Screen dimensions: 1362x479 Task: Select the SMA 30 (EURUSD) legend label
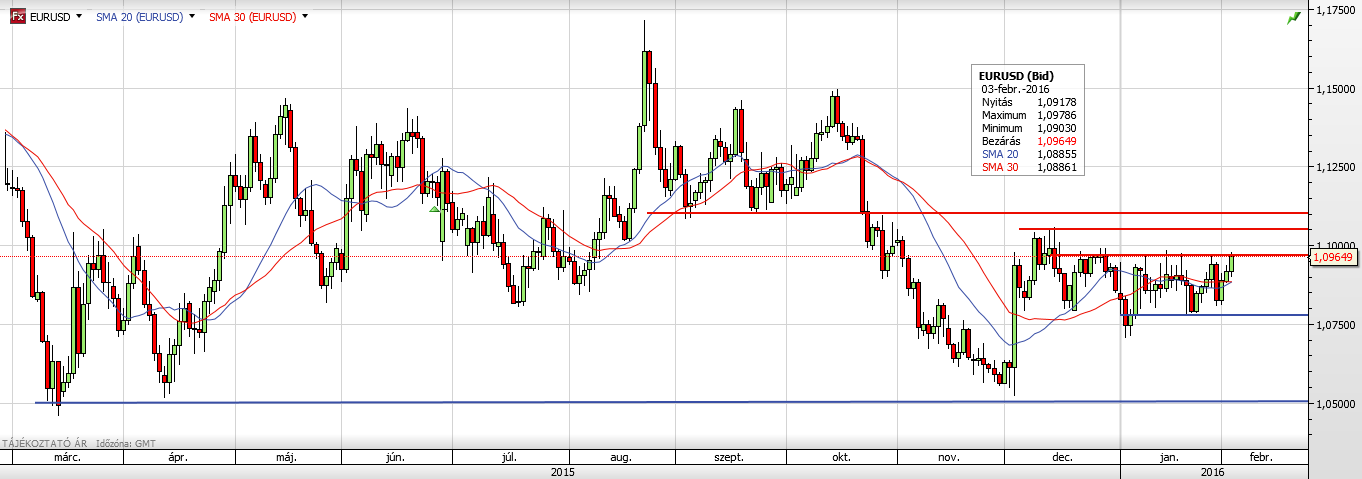click(x=252, y=17)
